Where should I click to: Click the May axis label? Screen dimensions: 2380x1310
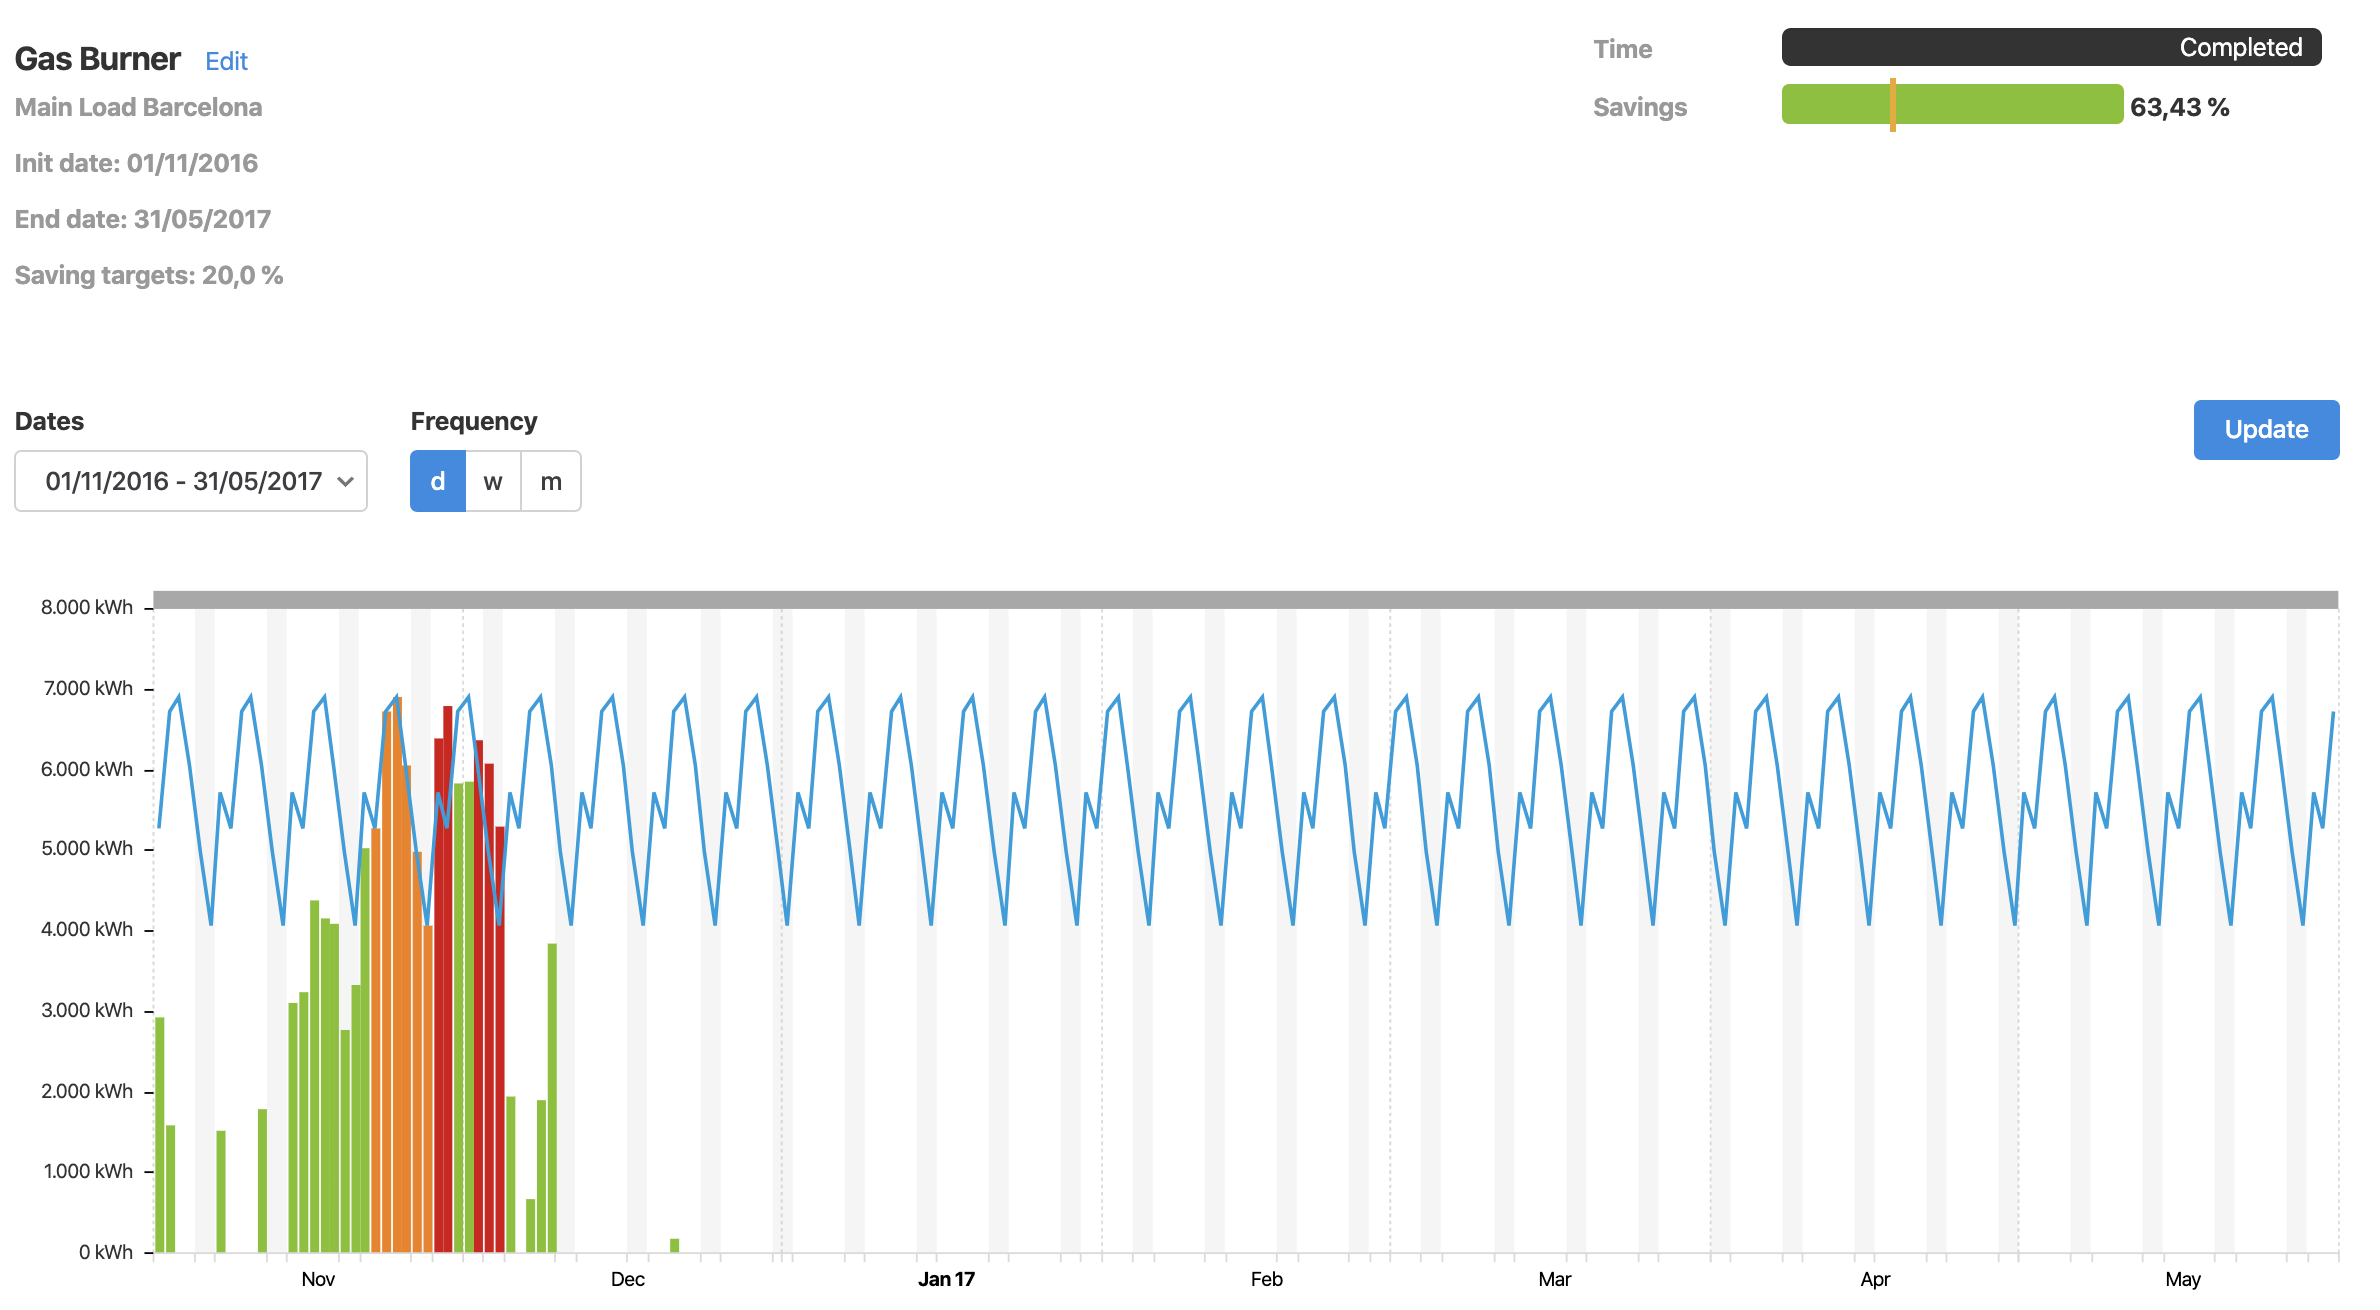[x=2182, y=1279]
